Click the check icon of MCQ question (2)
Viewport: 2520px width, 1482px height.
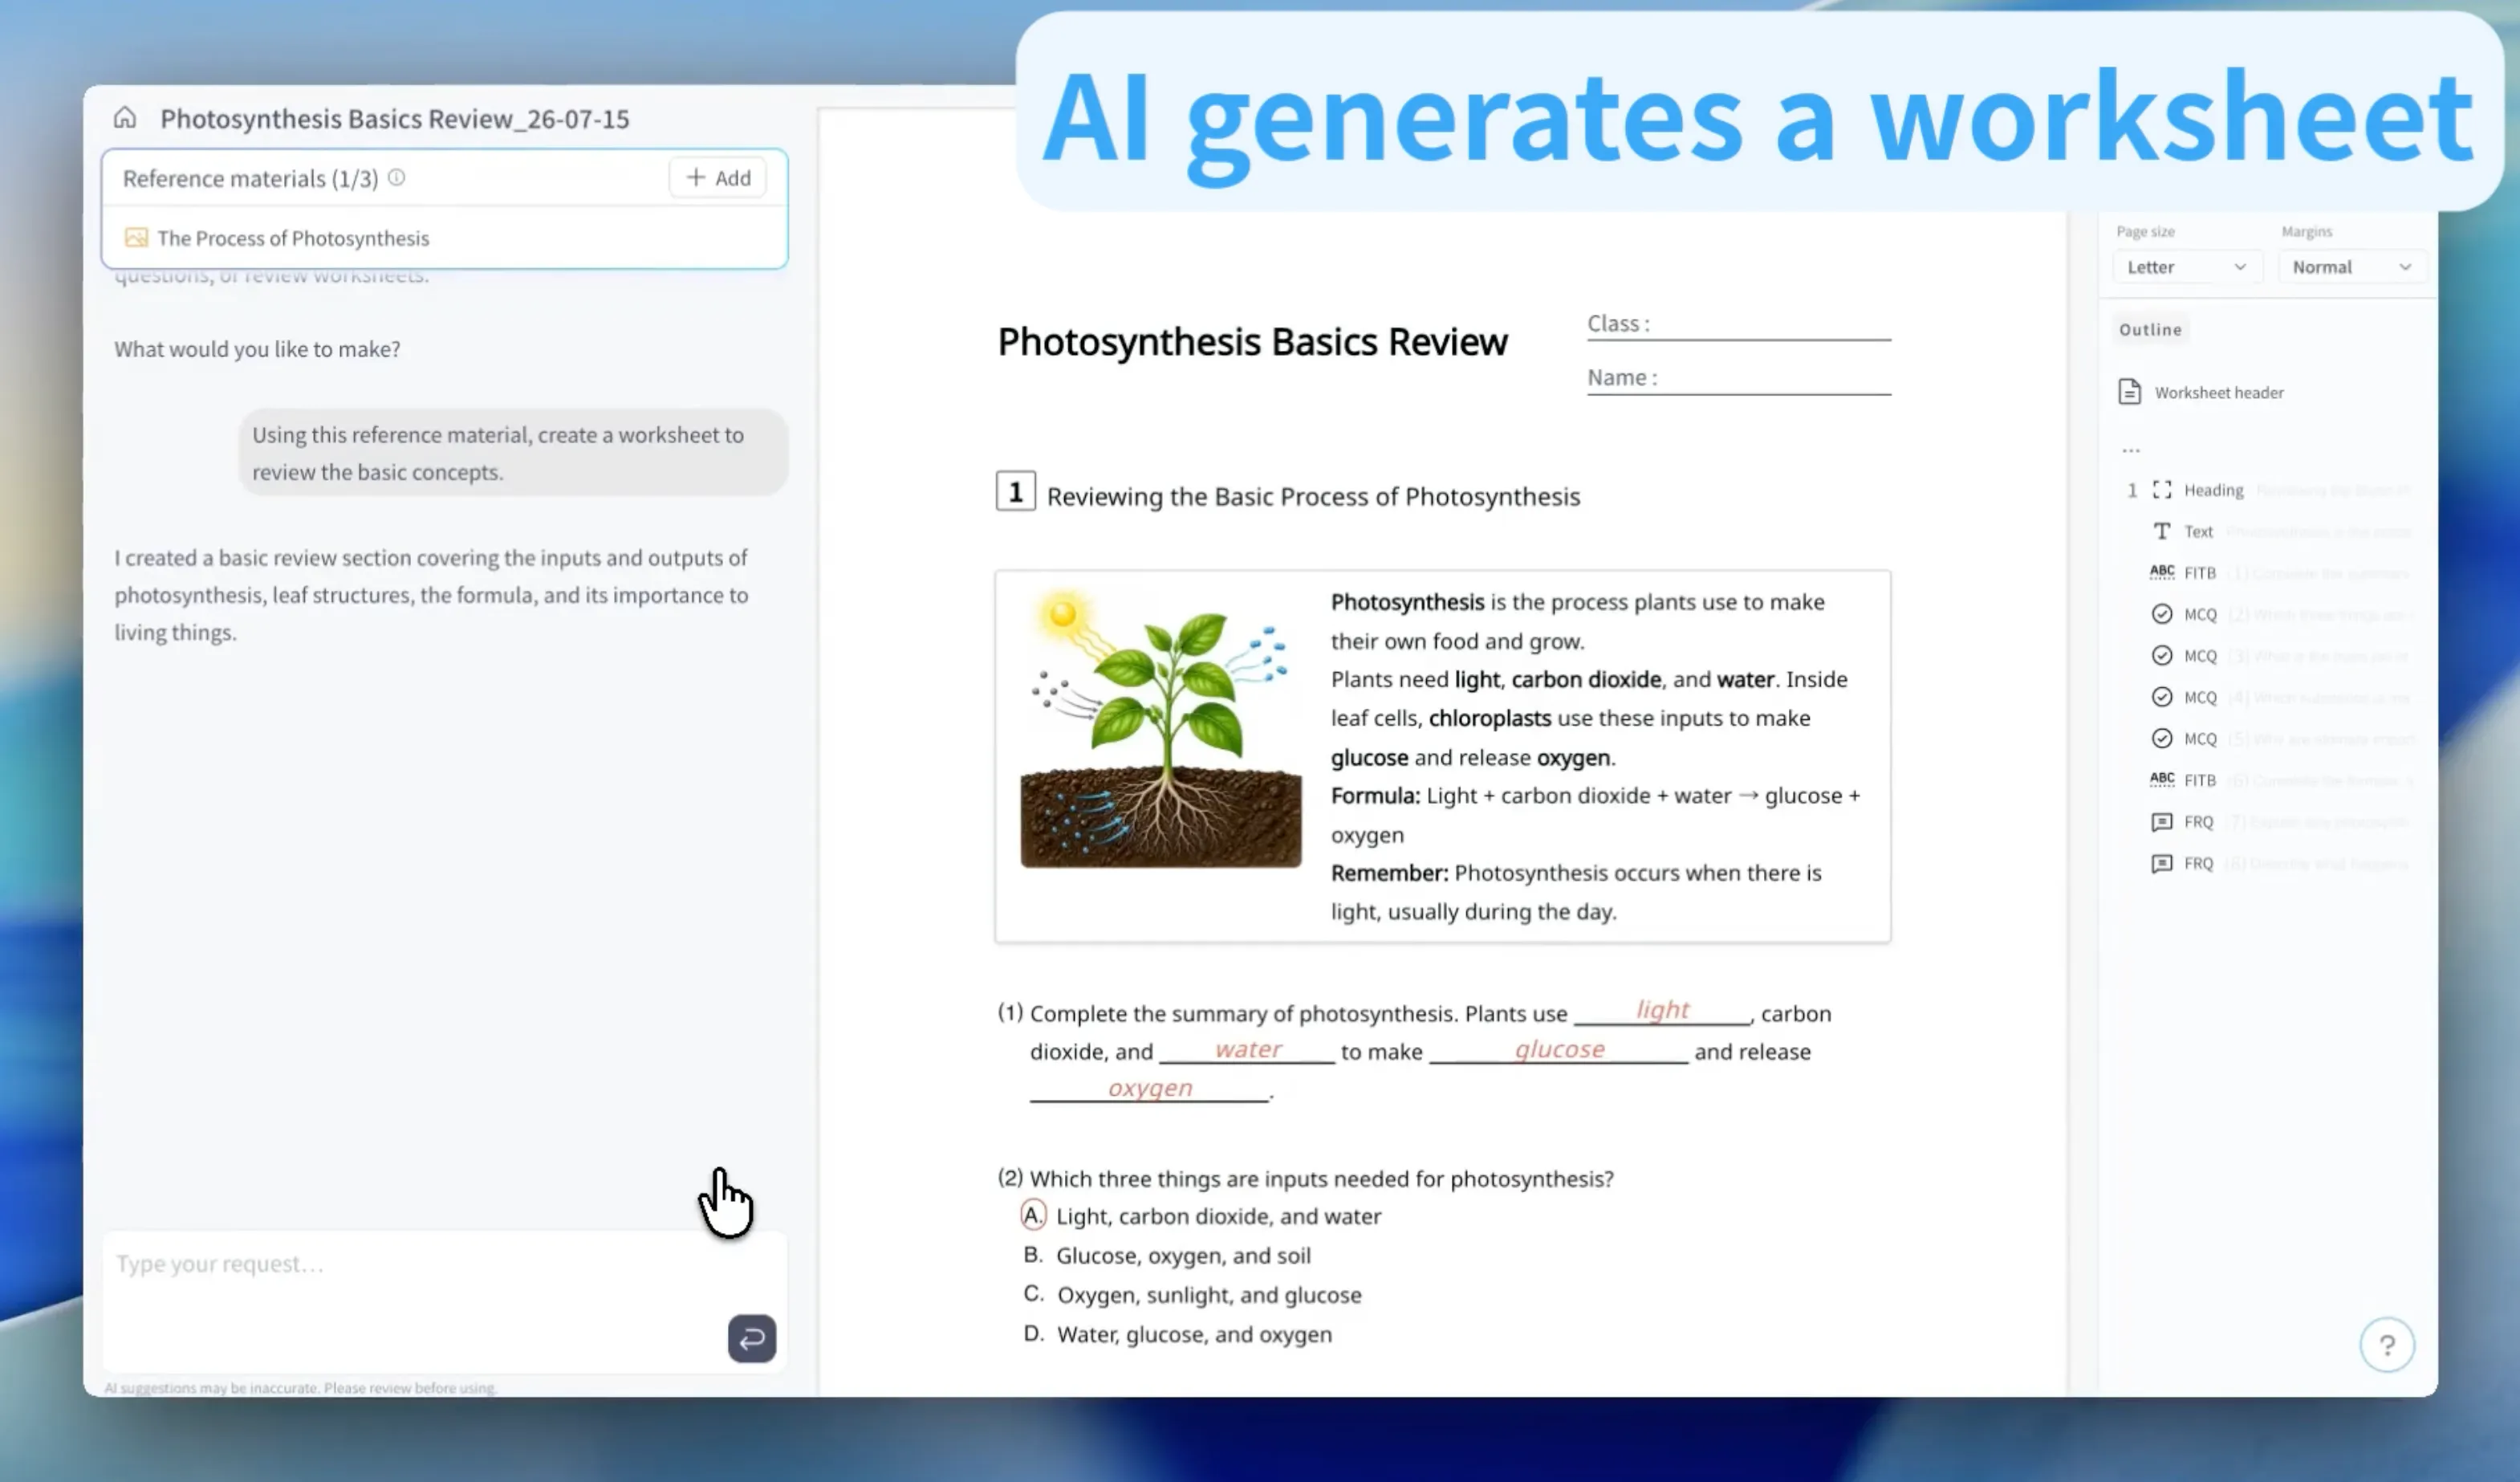[x=2162, y=614]
